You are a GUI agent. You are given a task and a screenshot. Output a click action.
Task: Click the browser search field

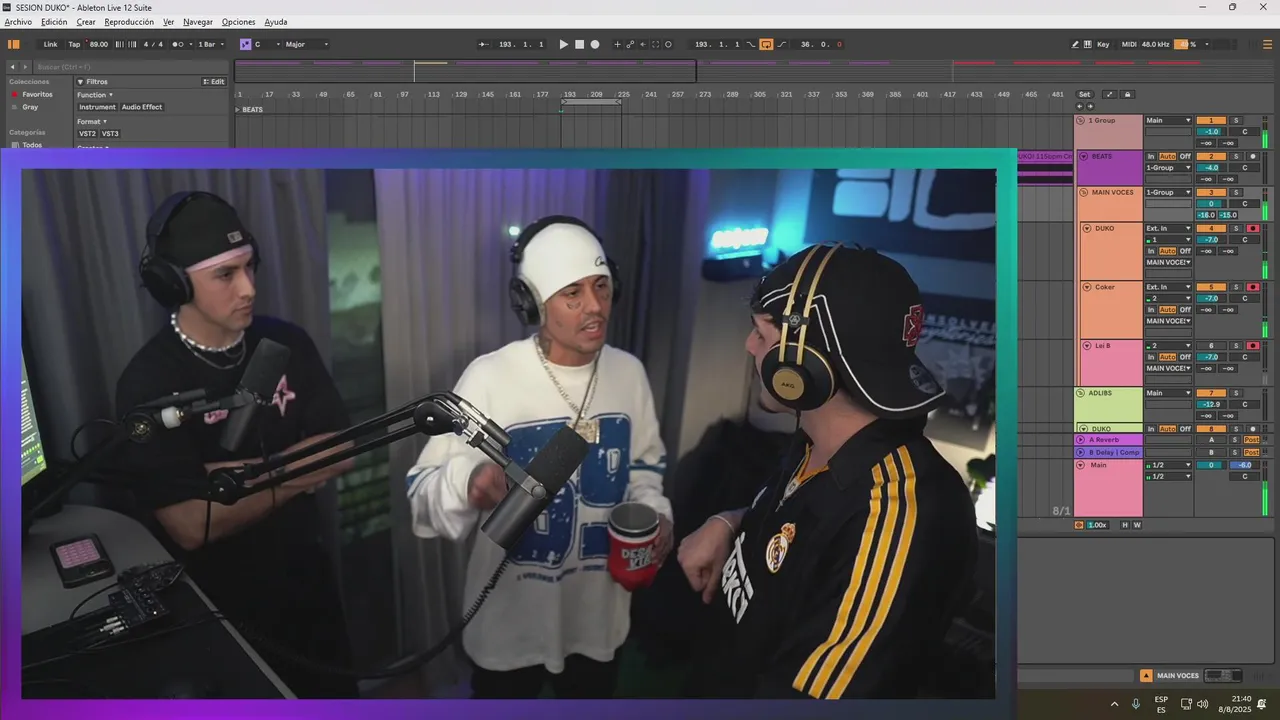coord(130,67)
